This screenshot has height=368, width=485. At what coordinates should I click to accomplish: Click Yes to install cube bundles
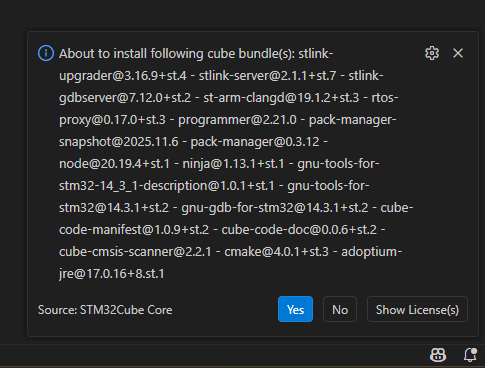pos(295,309)
